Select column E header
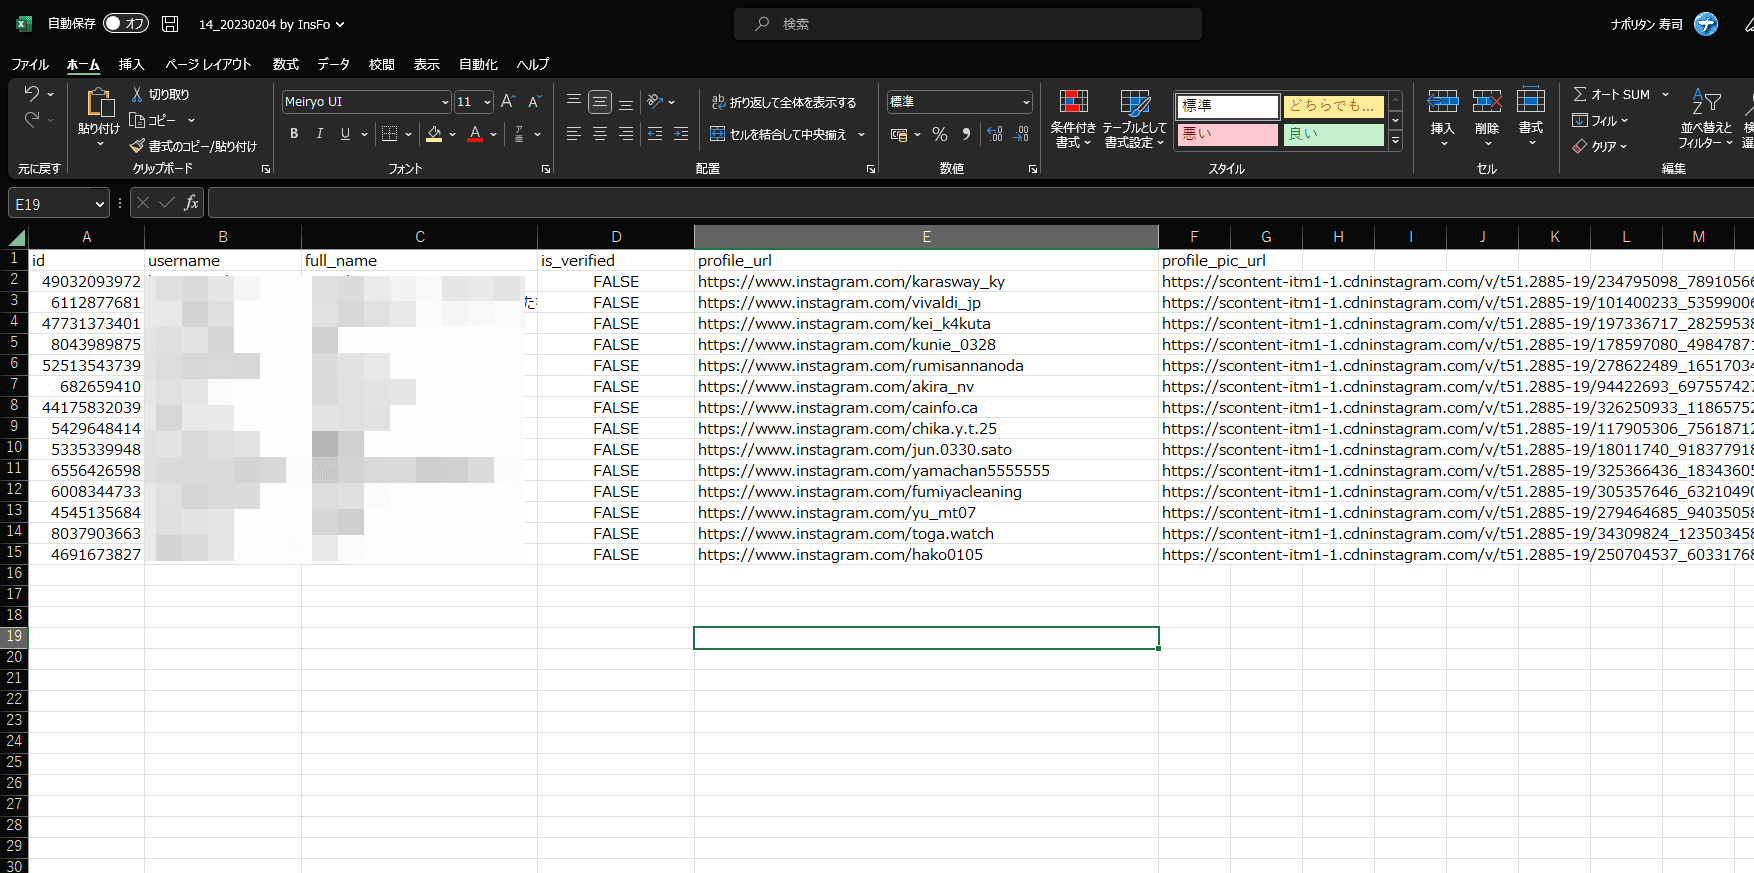Viewport: 1754px width, 873px height. 926,237
